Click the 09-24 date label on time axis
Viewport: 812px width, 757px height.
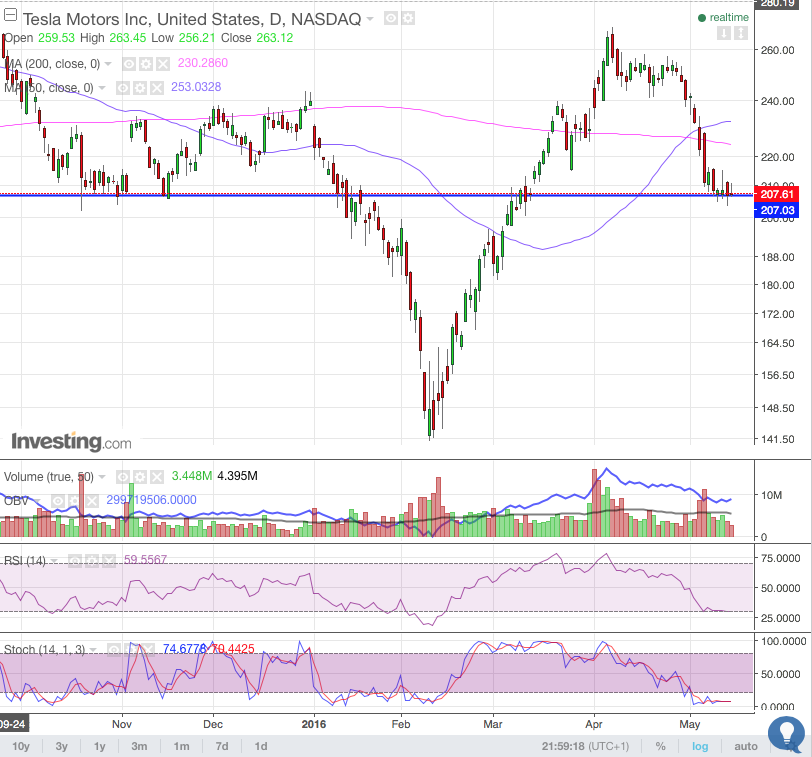[13, 724]
